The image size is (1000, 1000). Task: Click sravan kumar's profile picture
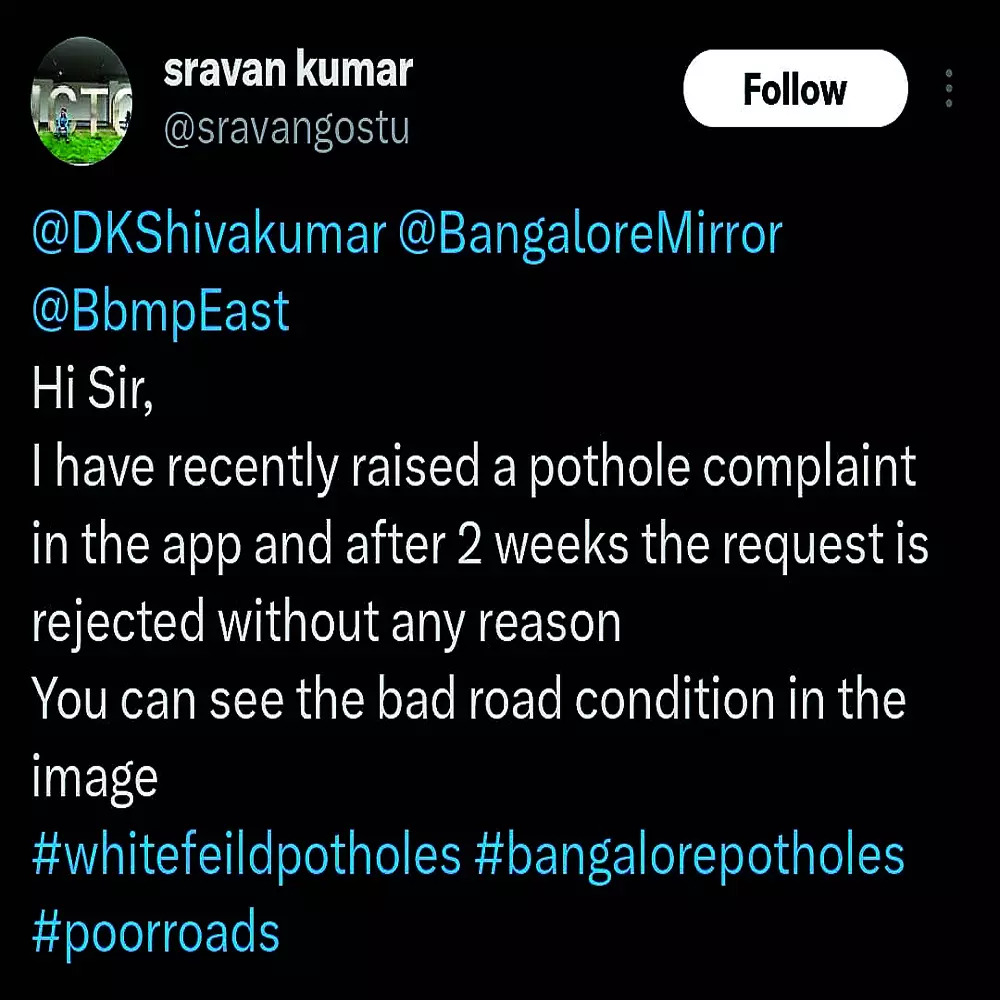pyautogui.click(x=82, y=101)
